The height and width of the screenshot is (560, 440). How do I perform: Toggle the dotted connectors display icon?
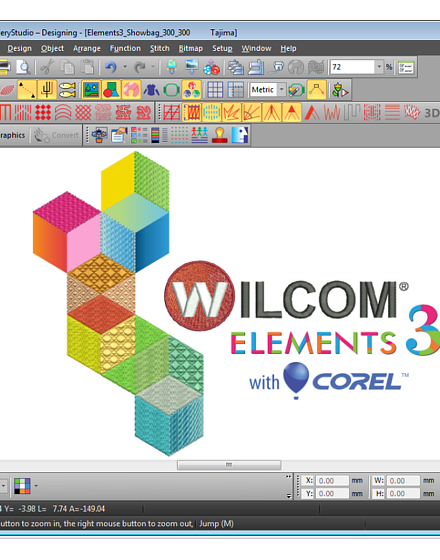(27, 89)
